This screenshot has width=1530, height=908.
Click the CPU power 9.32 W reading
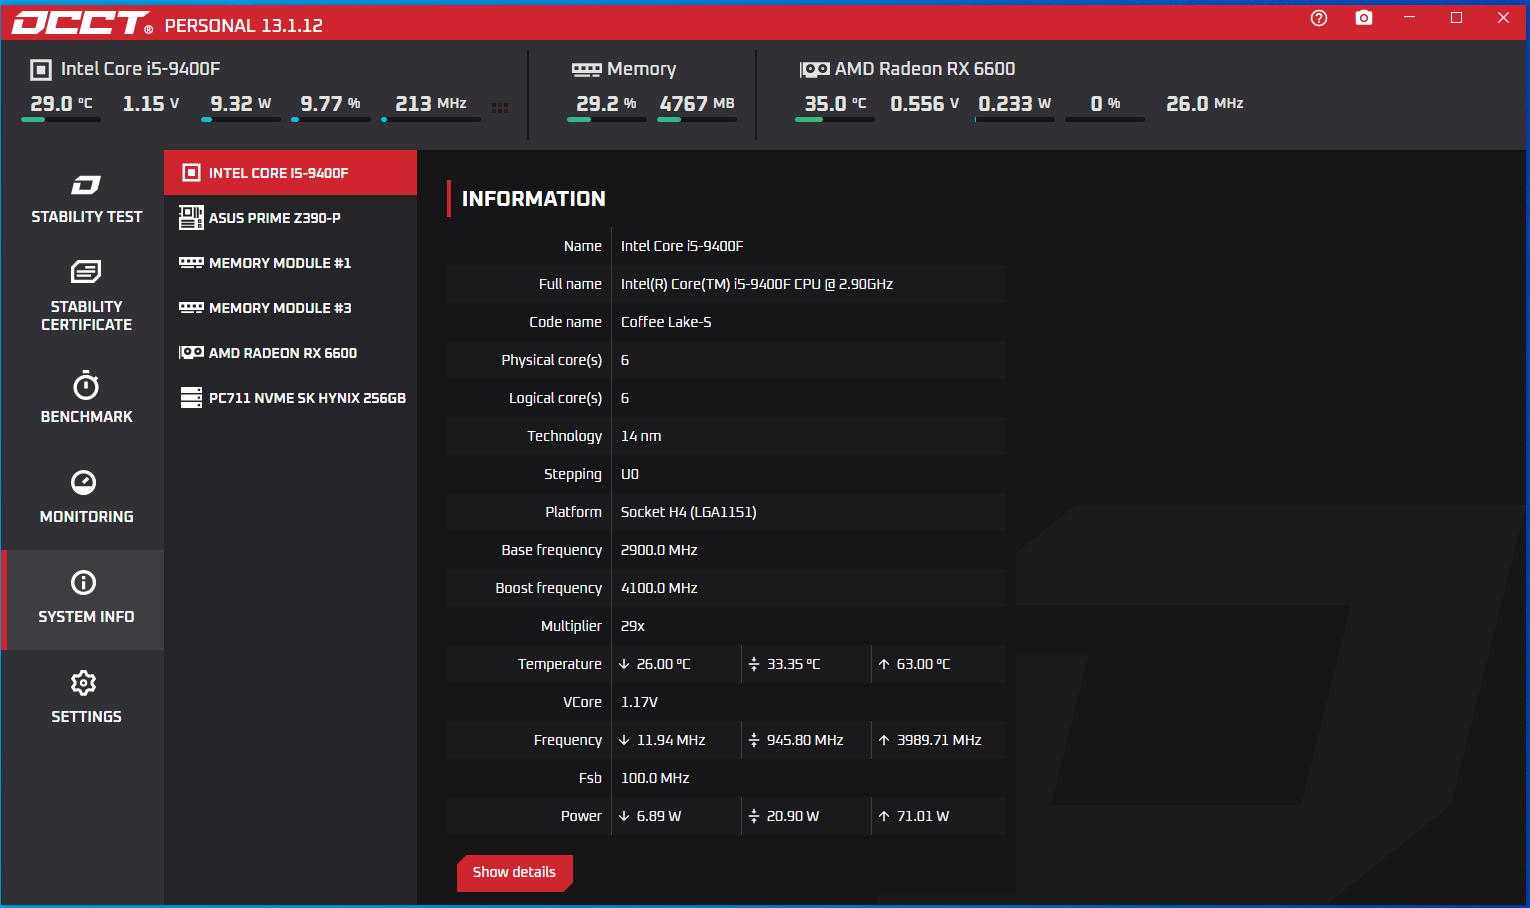pyautogui.click(x=241, y=104)
